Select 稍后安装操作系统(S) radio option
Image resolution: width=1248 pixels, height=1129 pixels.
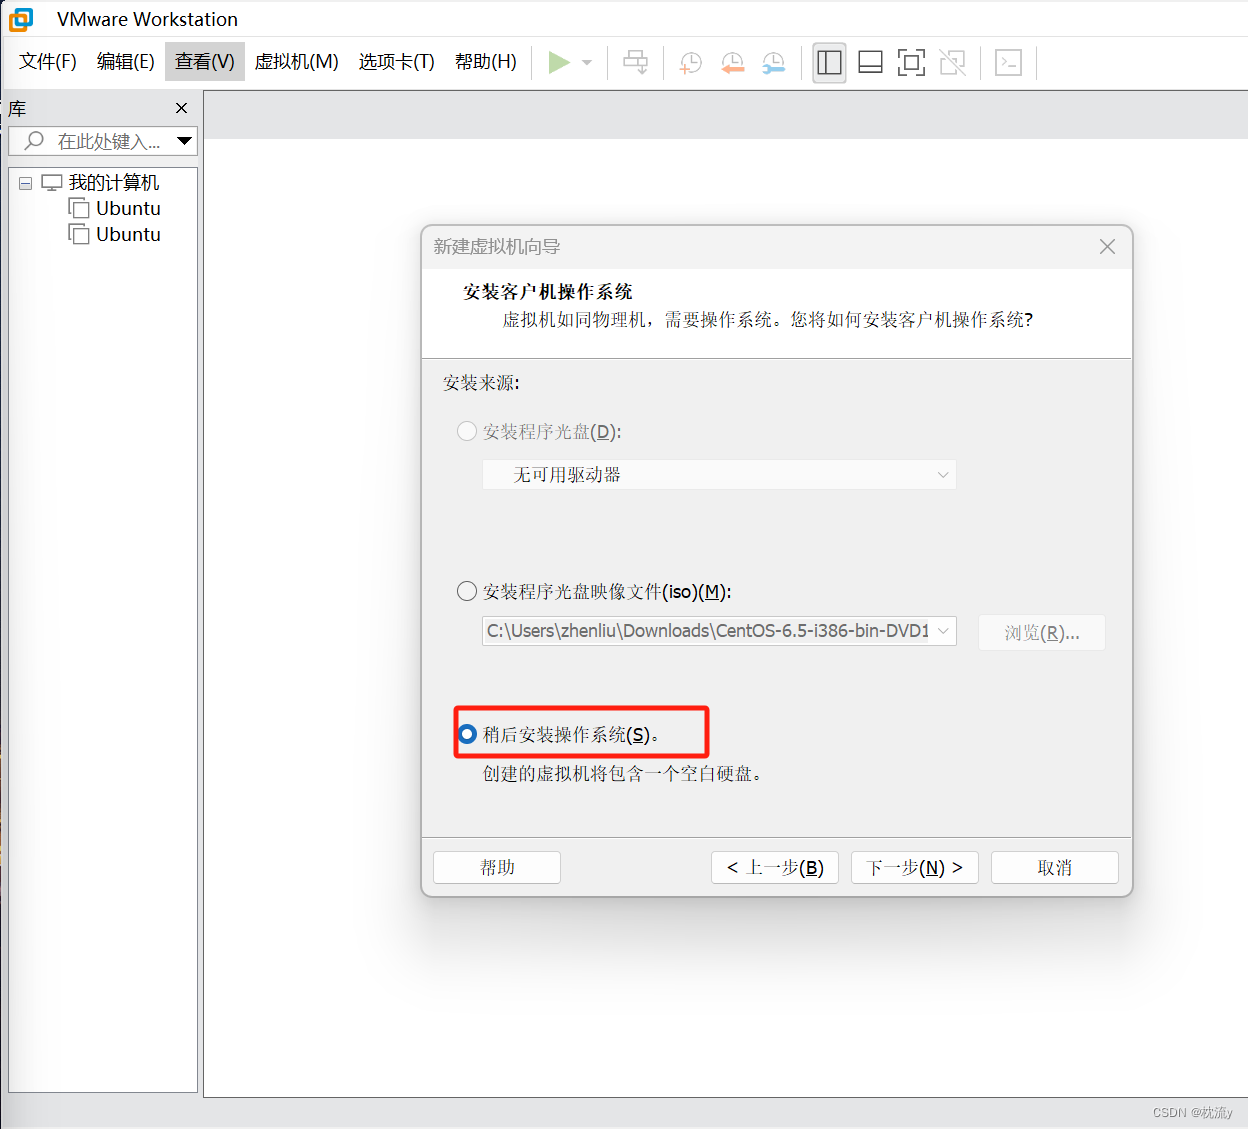[467, 734]
